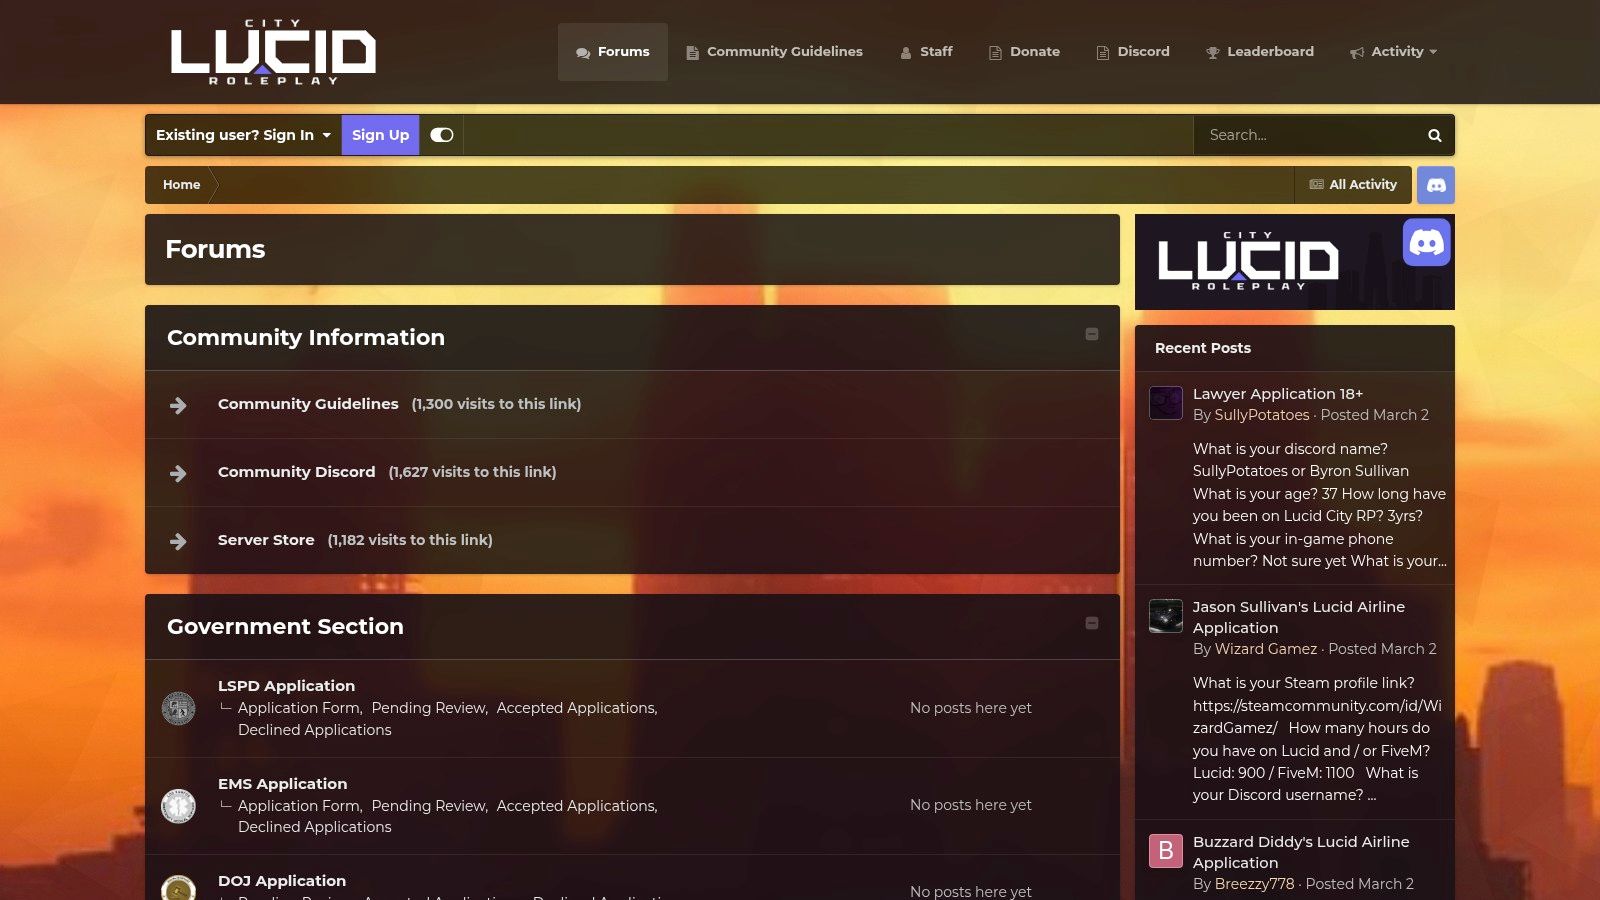Click the arrow icon beside Server Store

178,541
